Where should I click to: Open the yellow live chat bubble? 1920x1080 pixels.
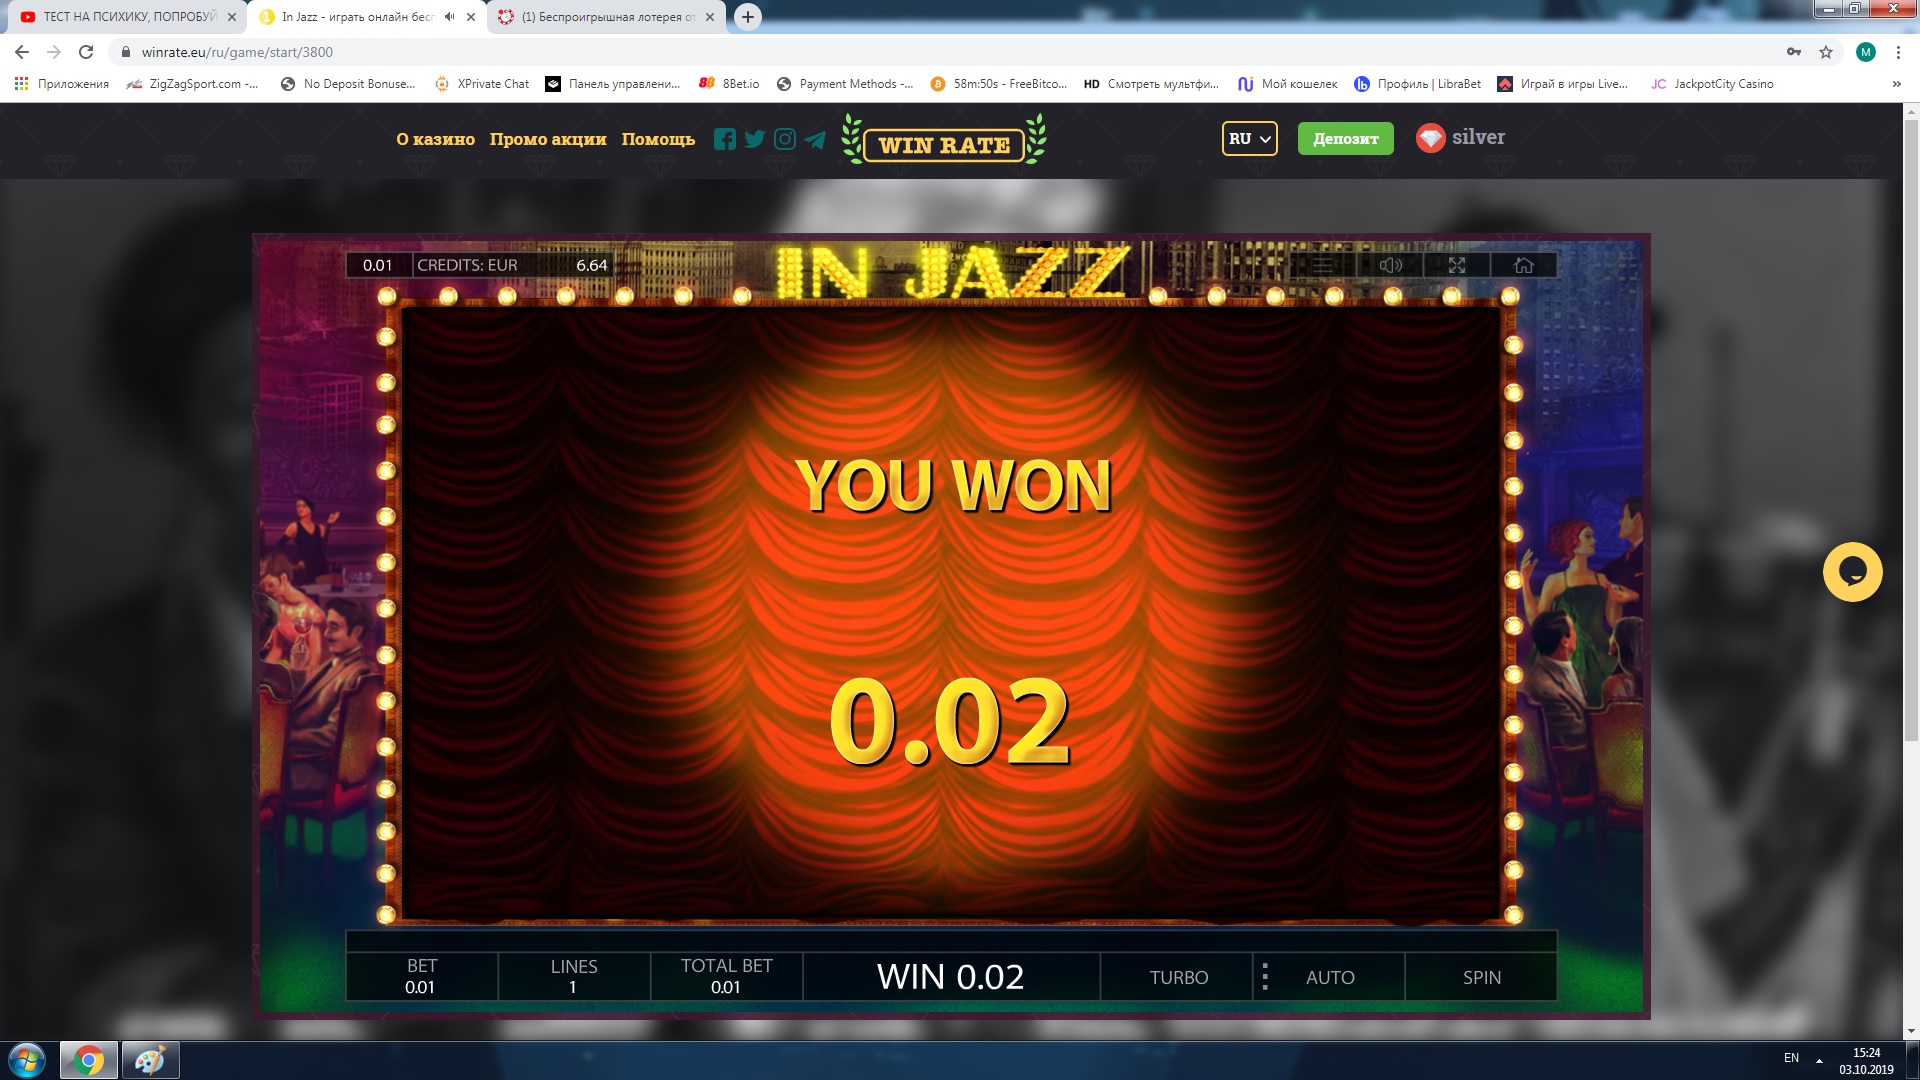1852,572
